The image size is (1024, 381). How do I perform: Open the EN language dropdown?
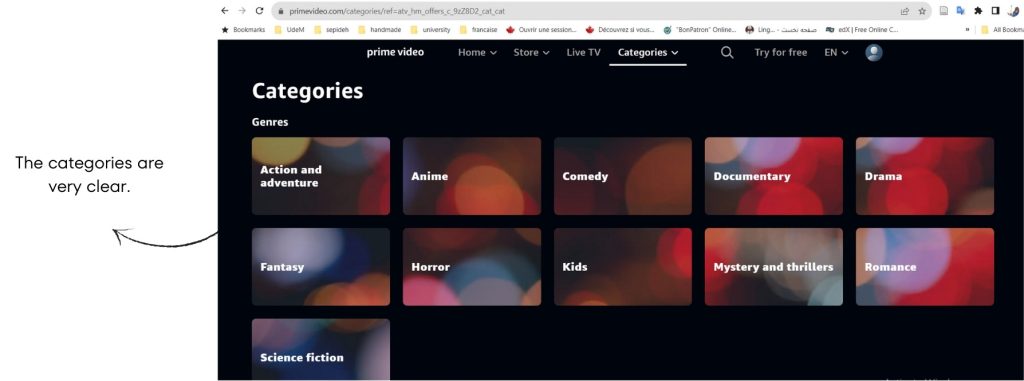[836, 52]
